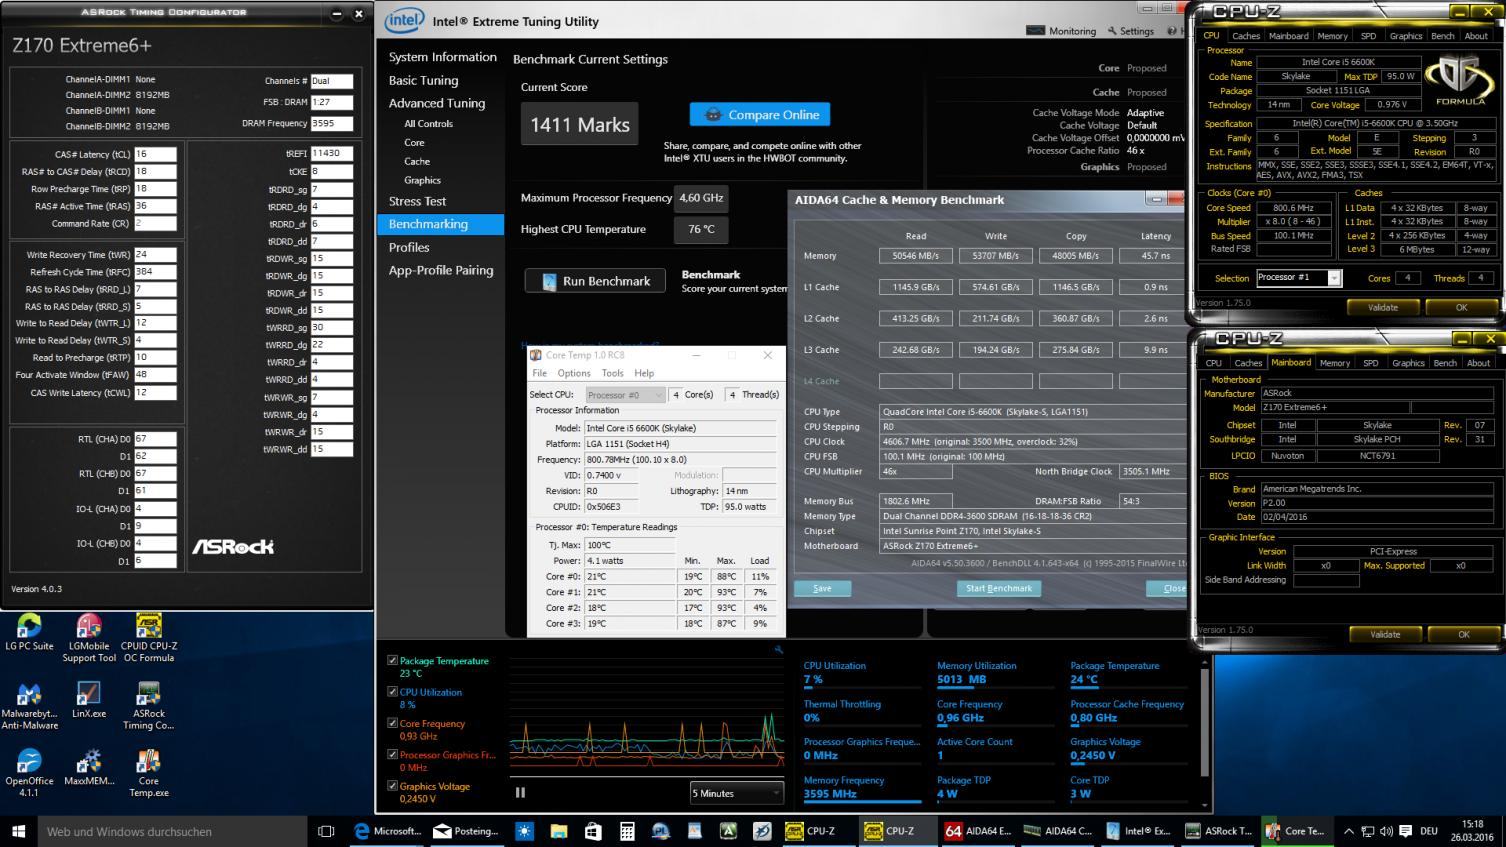Open Microsoft Edge taskbar item

pyautogui.click(x=389, y=831)
